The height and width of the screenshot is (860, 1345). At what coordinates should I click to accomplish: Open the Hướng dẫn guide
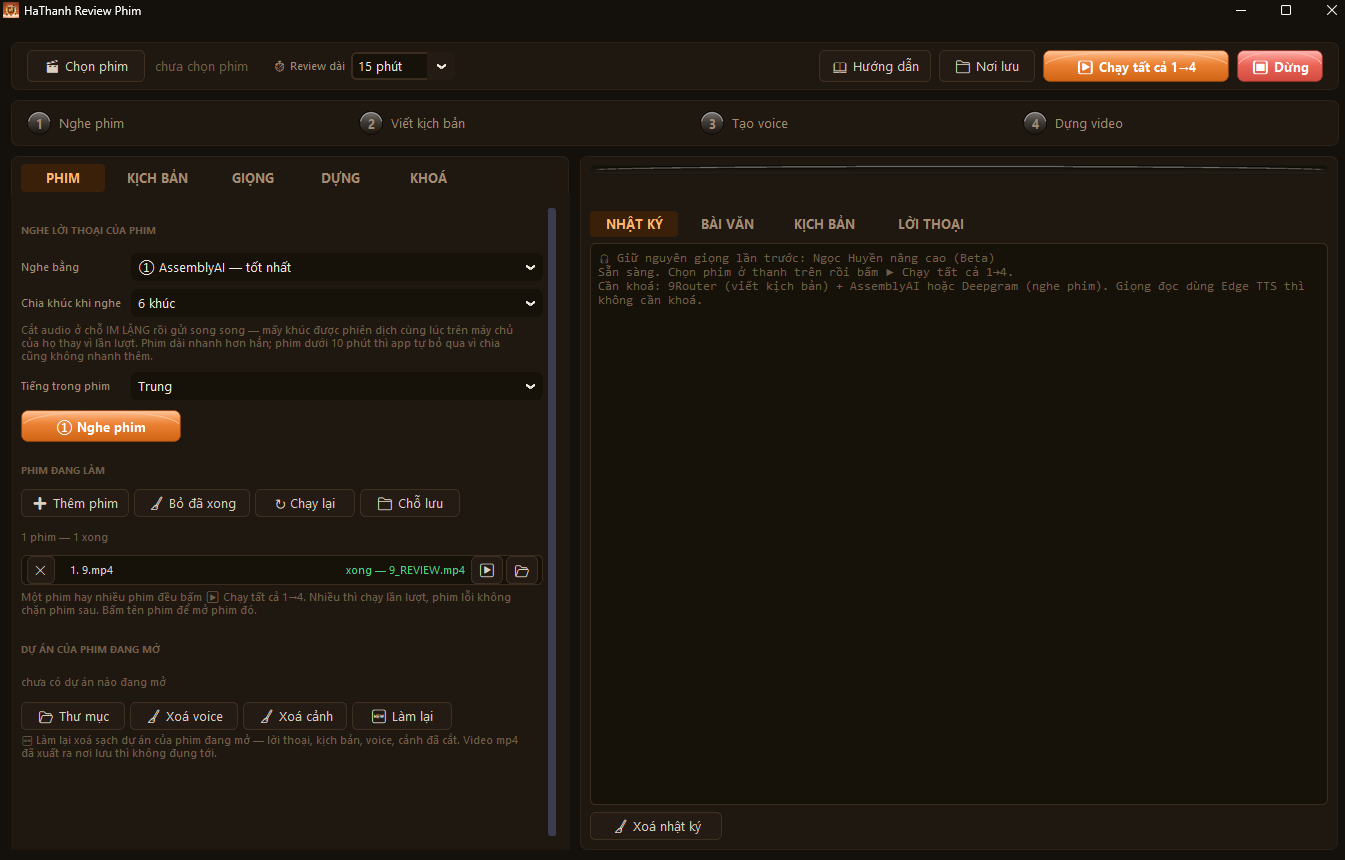point(875,66)
